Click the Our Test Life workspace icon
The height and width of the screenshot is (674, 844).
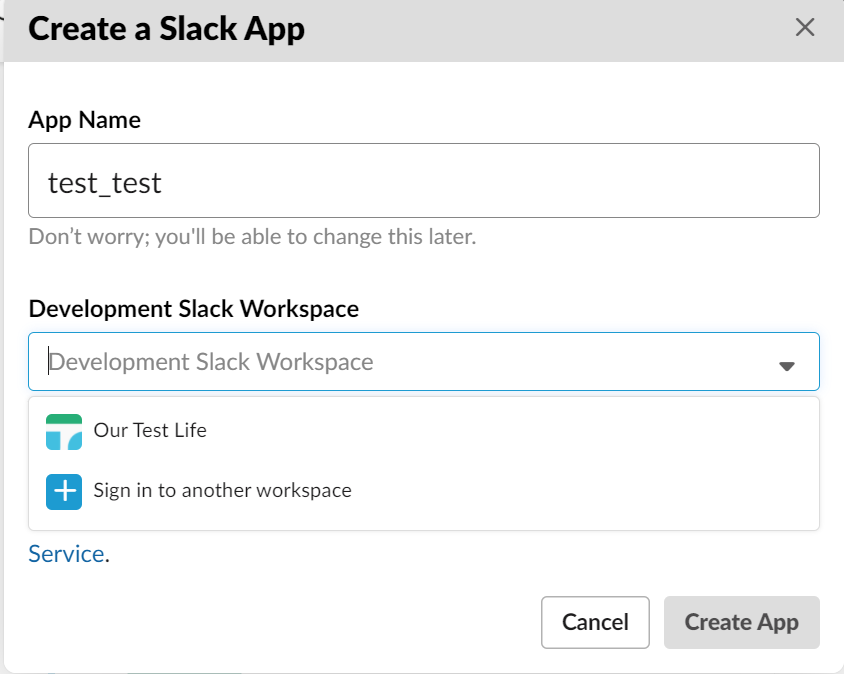click(64, 432)
